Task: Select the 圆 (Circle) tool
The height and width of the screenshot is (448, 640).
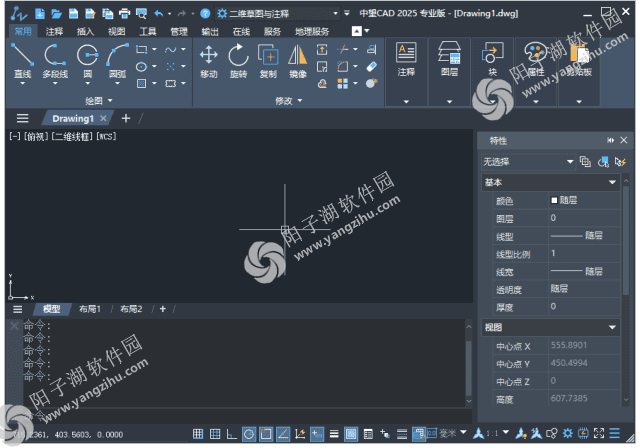Action: point(87,61)
